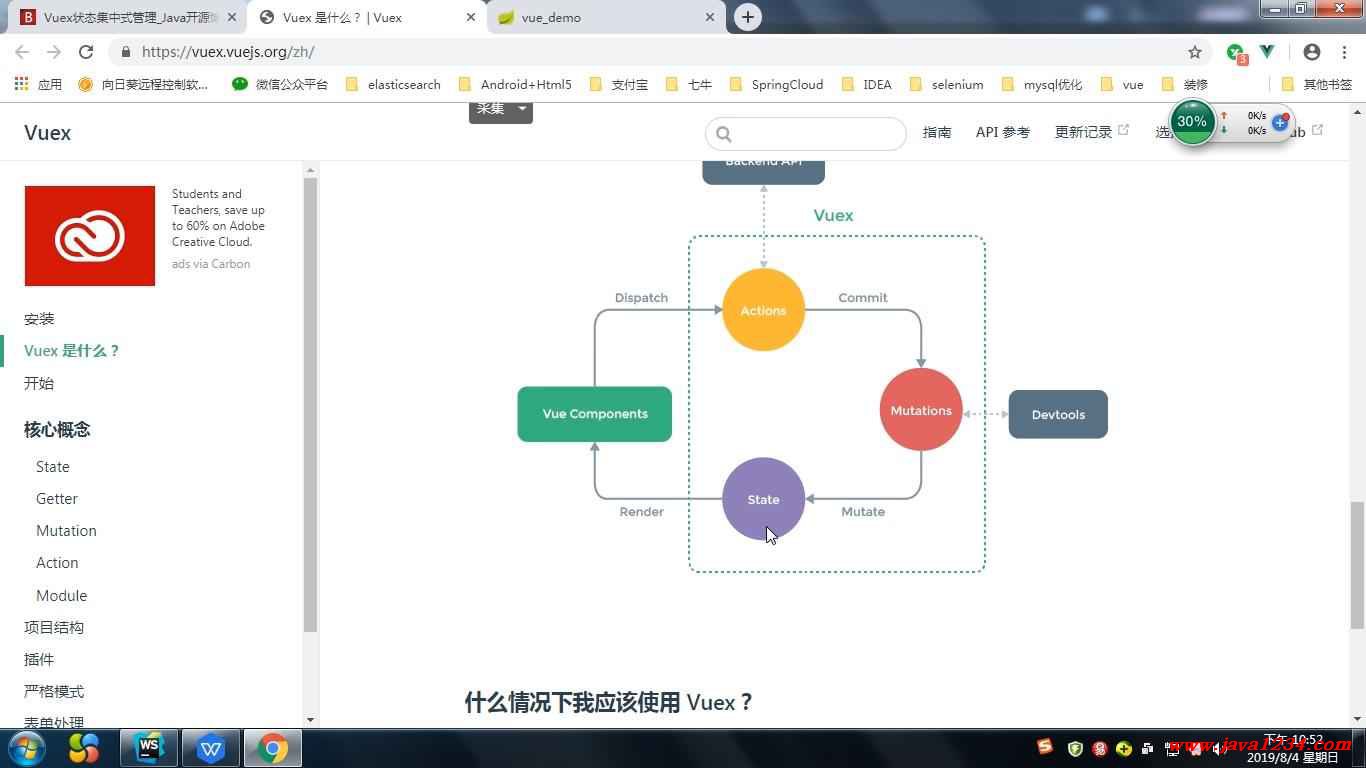Close the vue_demo tab
The width and height of the screenshot is (1366, 768).
point(710,17)
